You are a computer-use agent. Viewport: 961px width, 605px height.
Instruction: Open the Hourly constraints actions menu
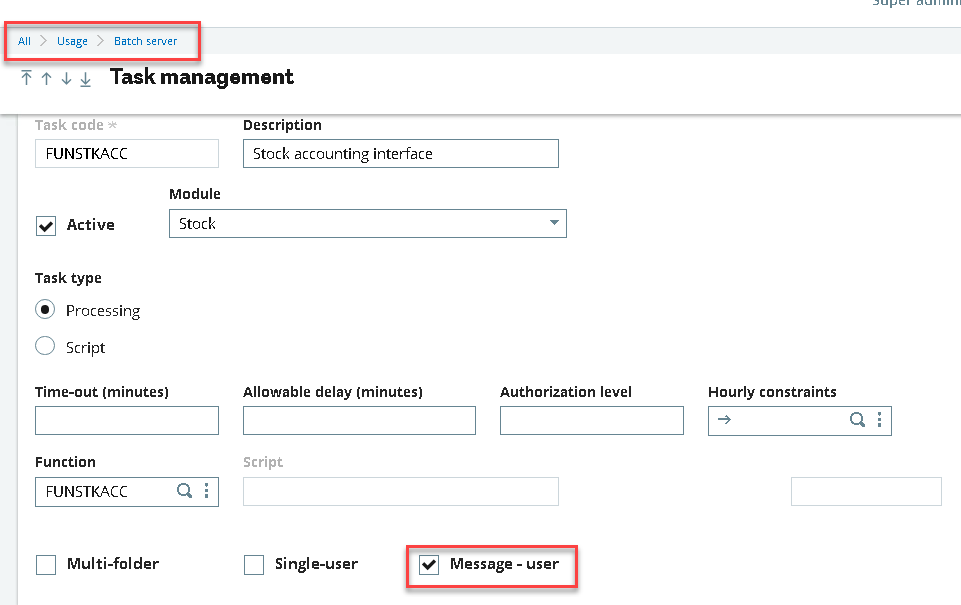(x=878, y=420)
